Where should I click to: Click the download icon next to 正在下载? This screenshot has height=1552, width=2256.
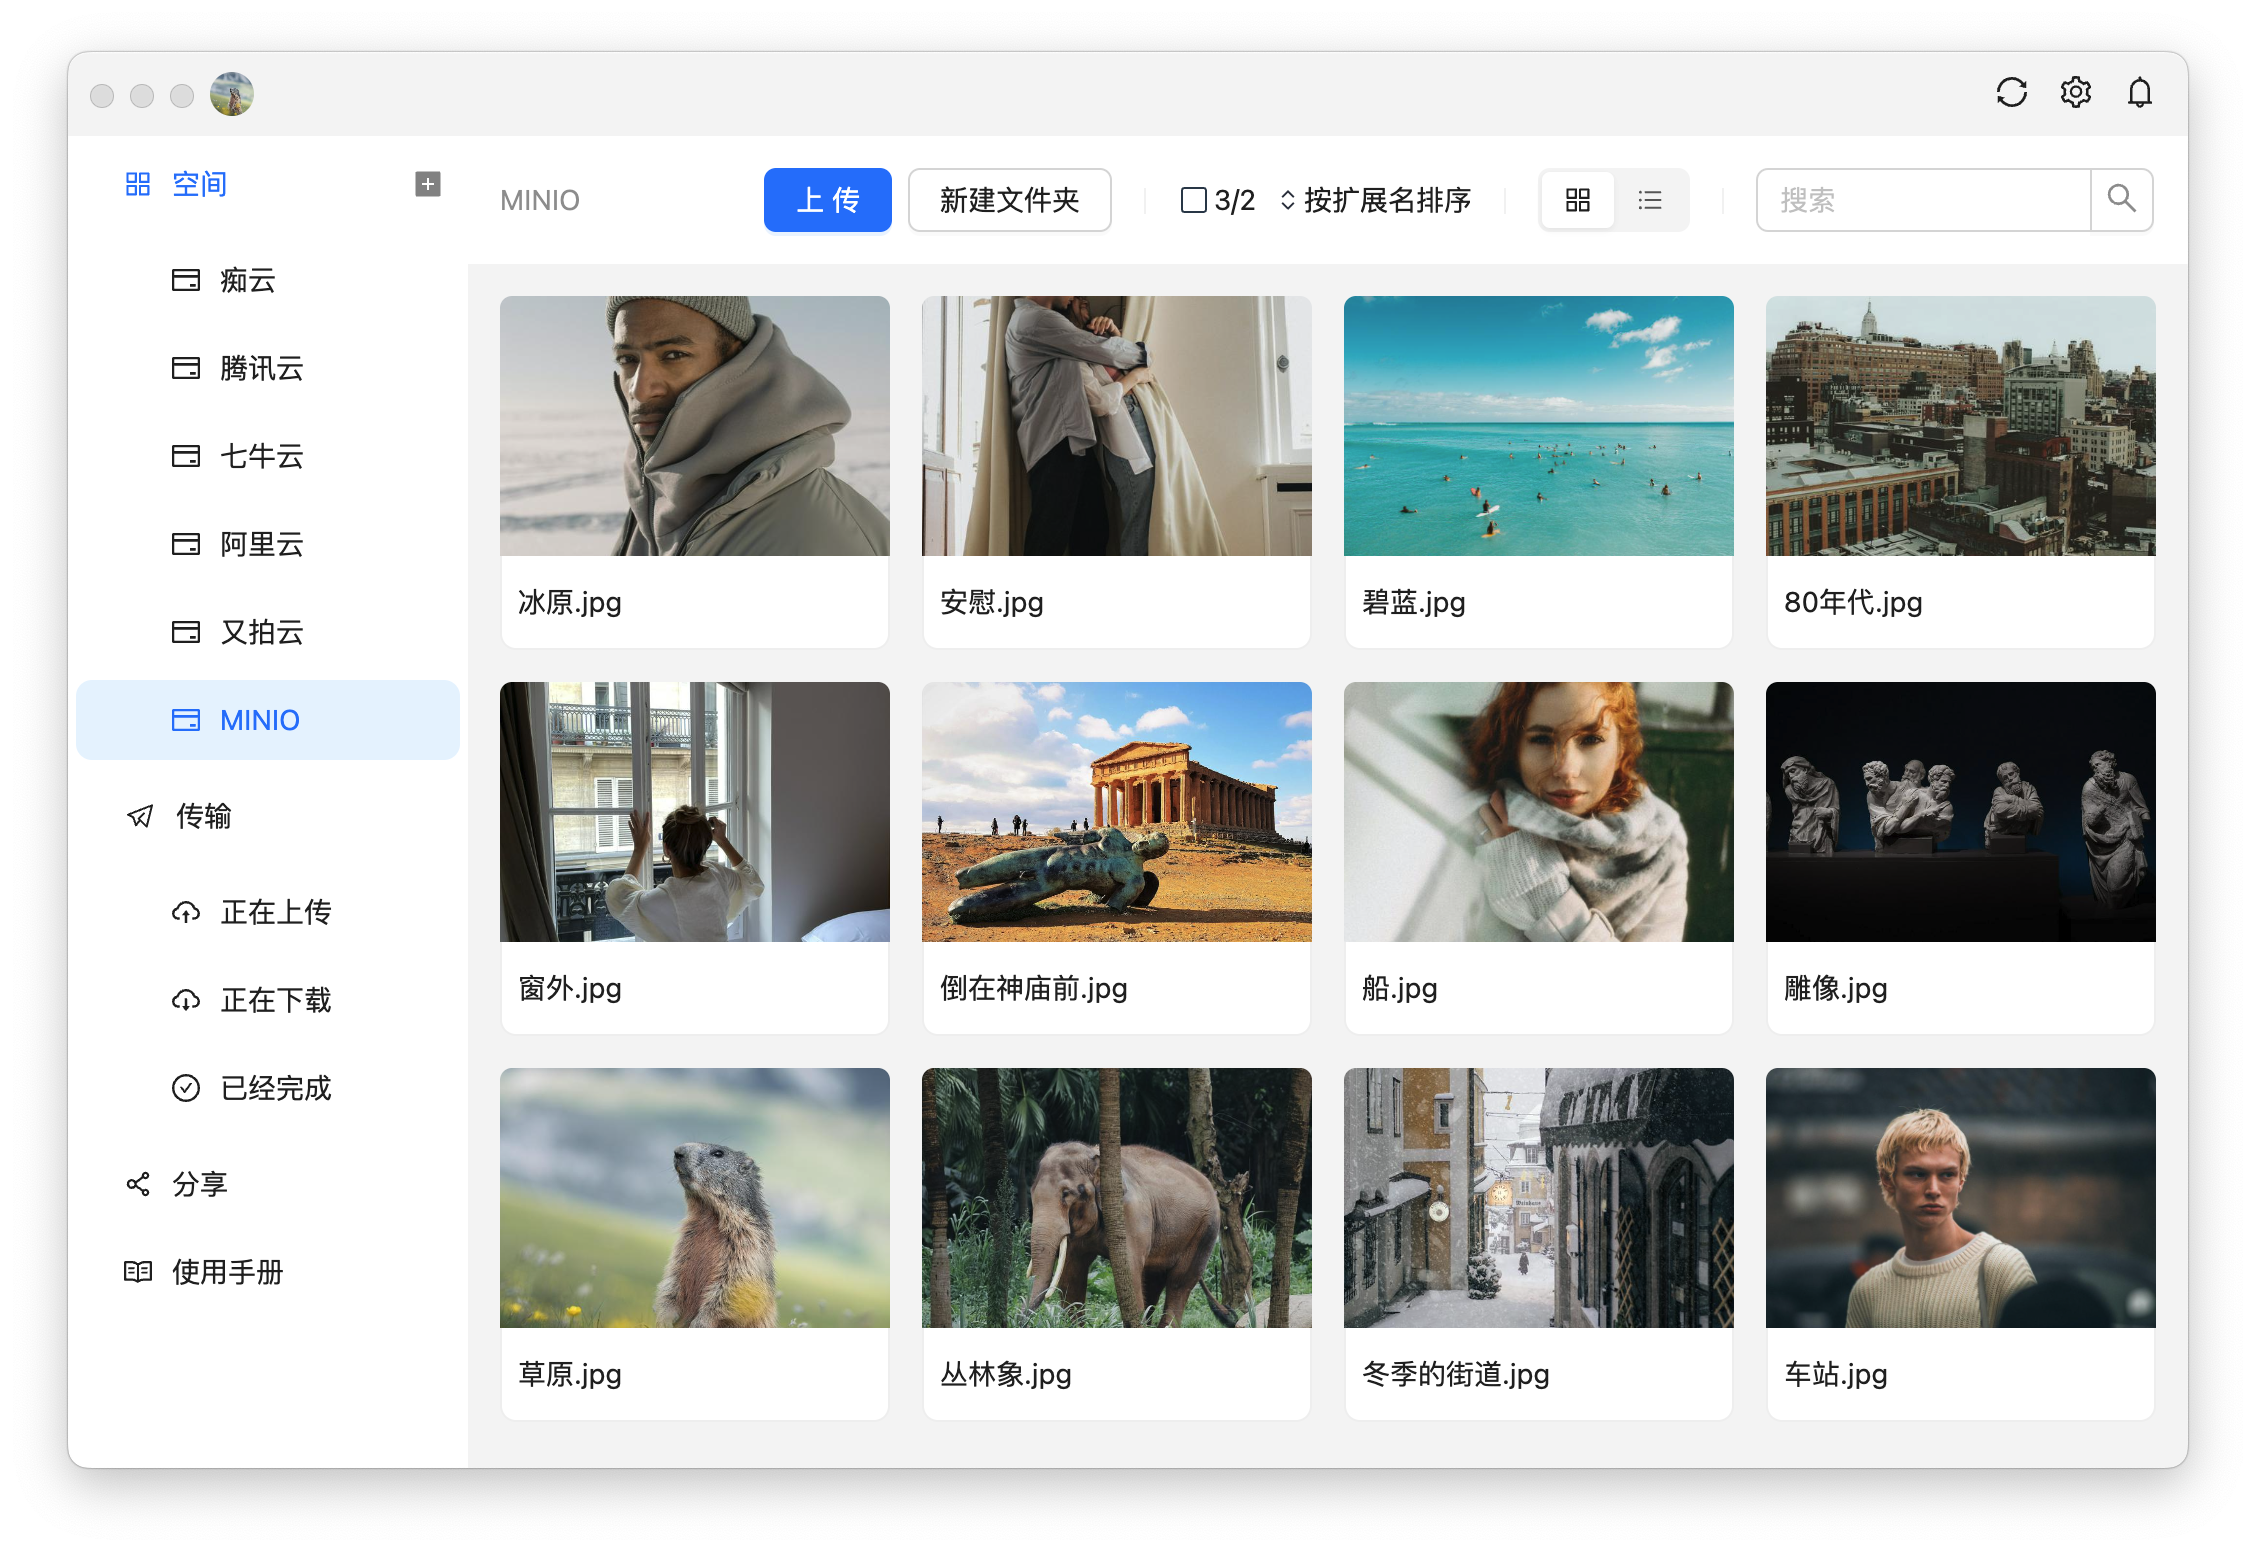pos(187,1000)
